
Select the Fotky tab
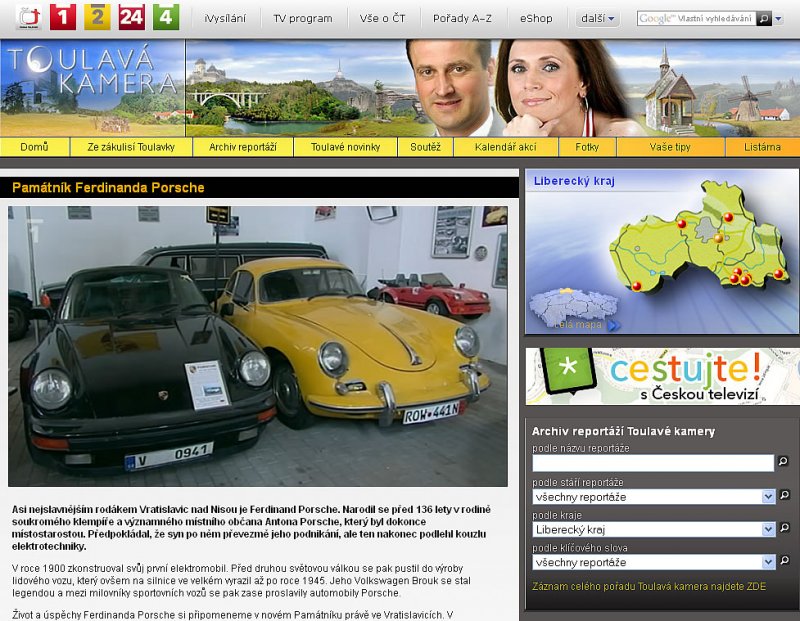pos(587,147)
